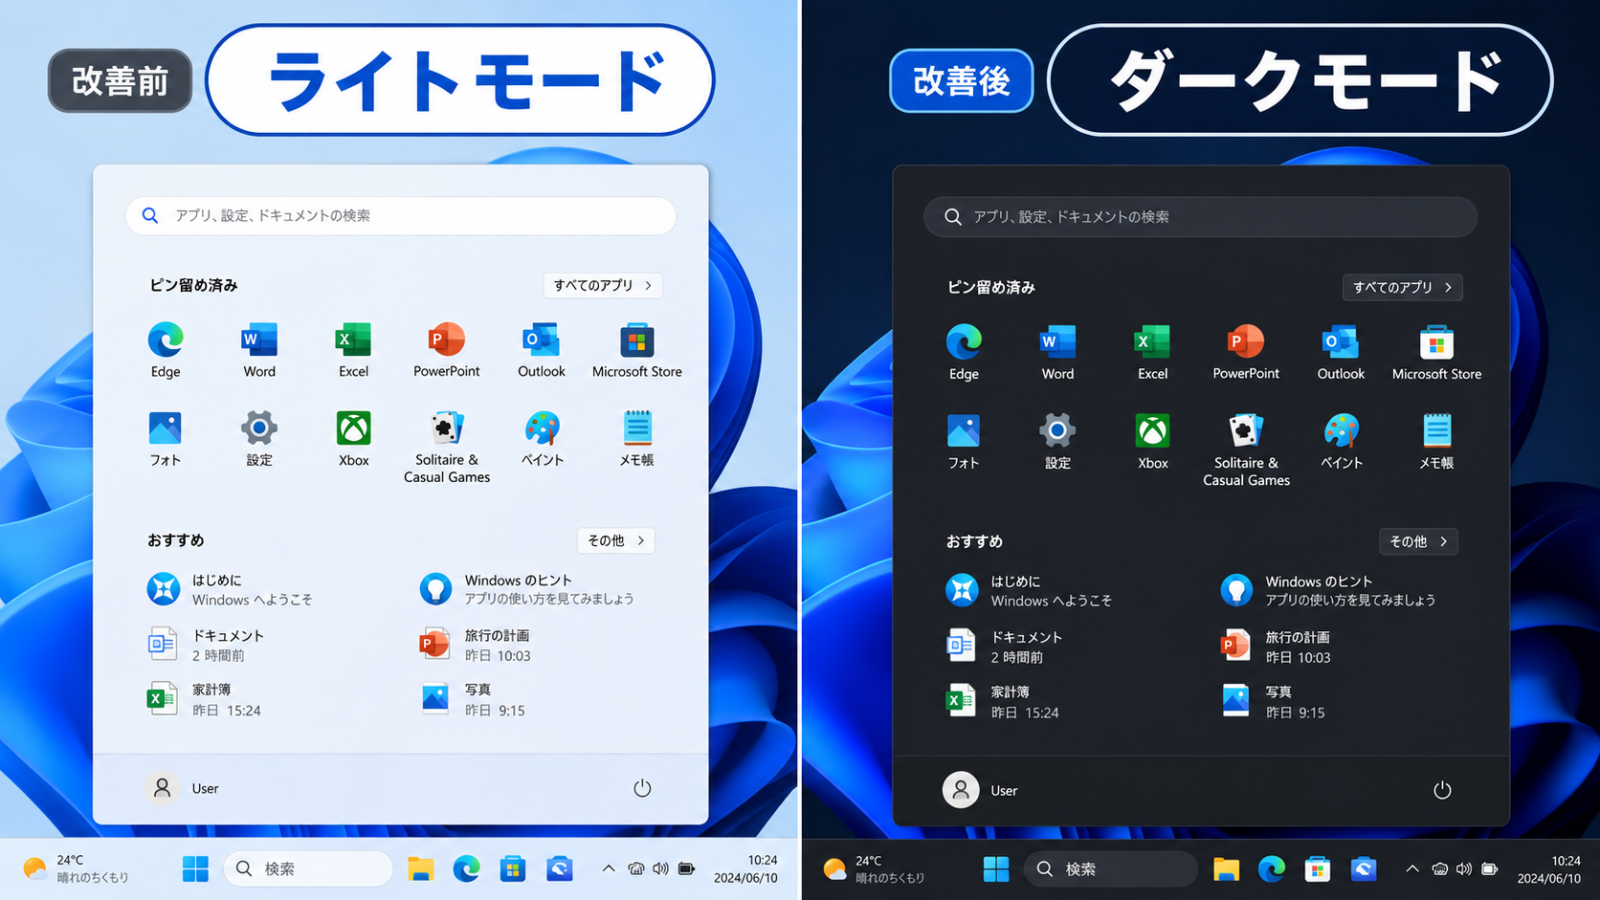Open Outlook in light mode pinned apps
Screen dimensions: 1600x900
[x=541, y=350]
